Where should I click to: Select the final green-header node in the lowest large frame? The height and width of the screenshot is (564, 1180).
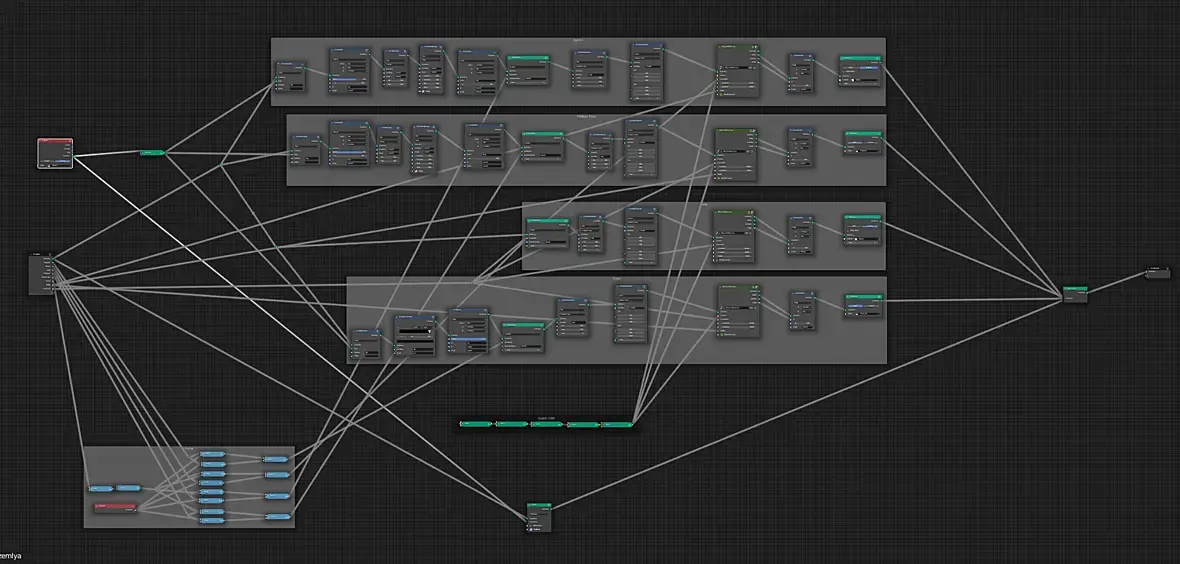864,306
